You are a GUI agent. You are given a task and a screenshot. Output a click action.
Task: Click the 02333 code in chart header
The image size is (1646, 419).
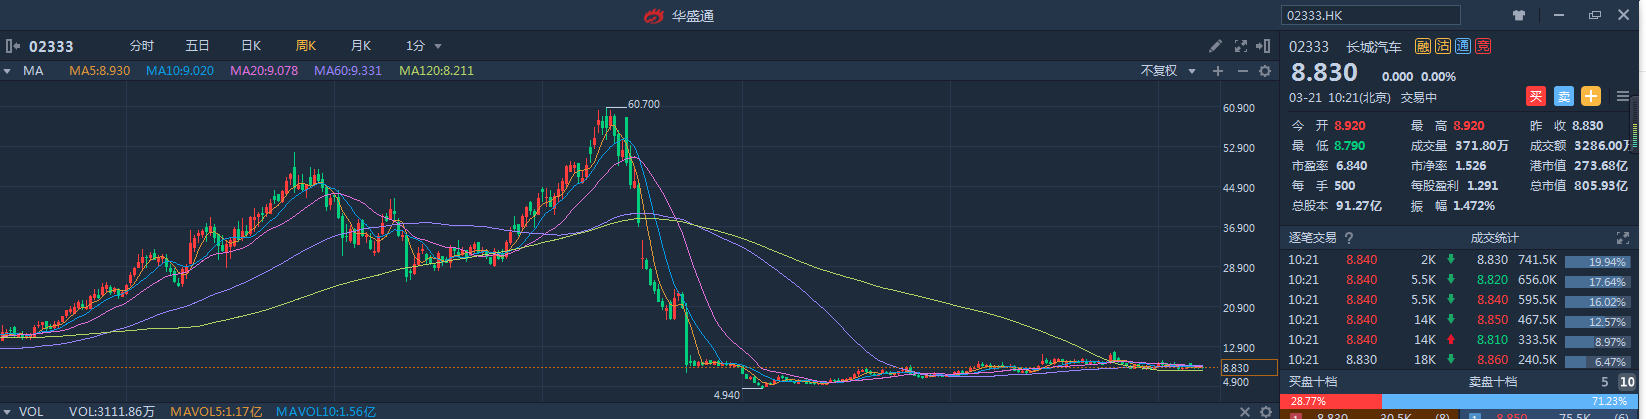click(51, 46)
